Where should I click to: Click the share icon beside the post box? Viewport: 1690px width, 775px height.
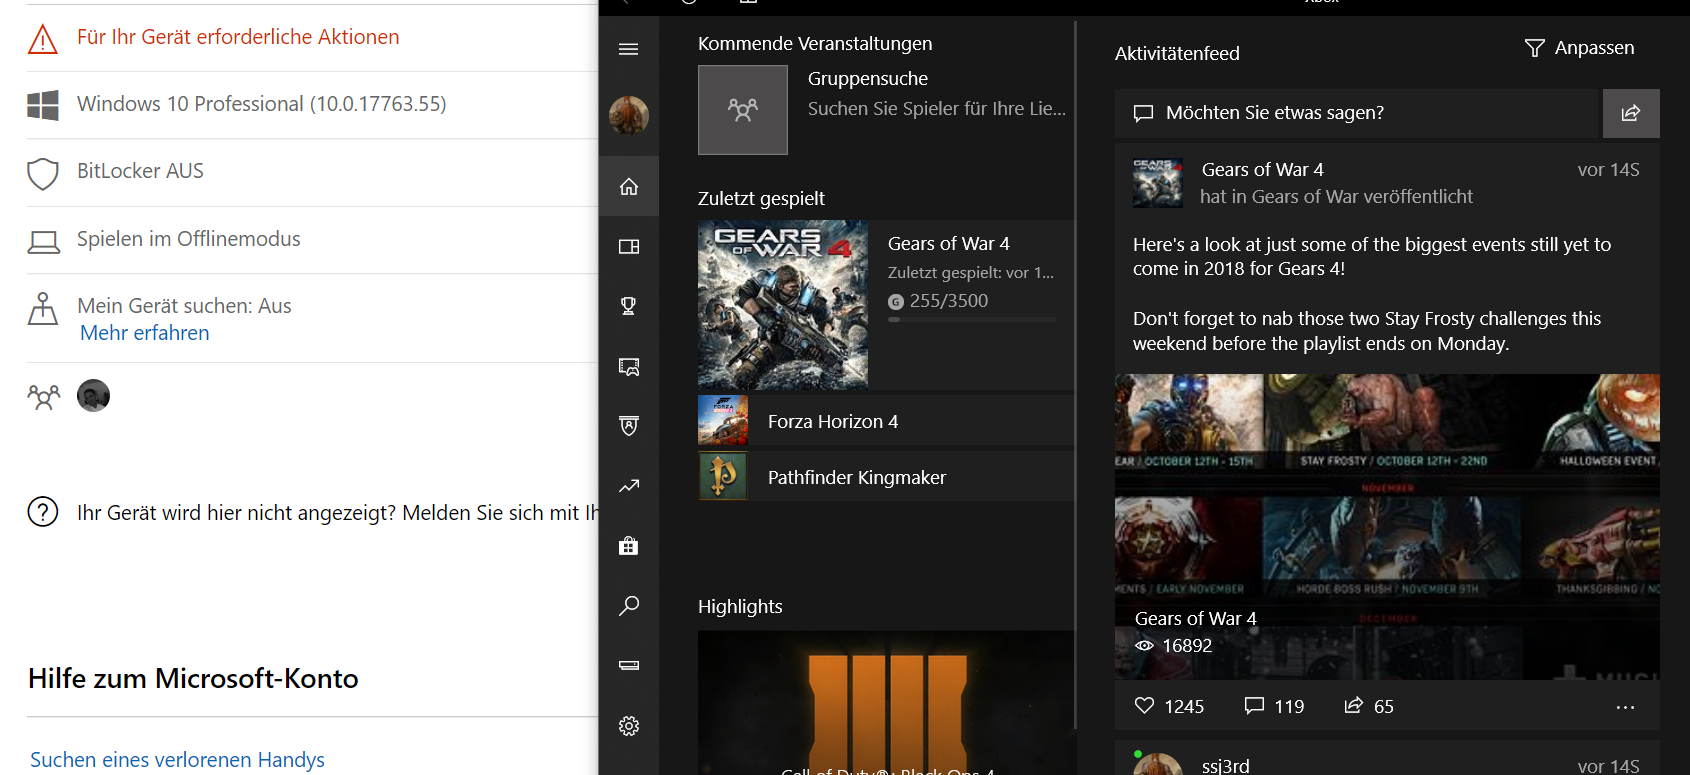(1631, 113)
